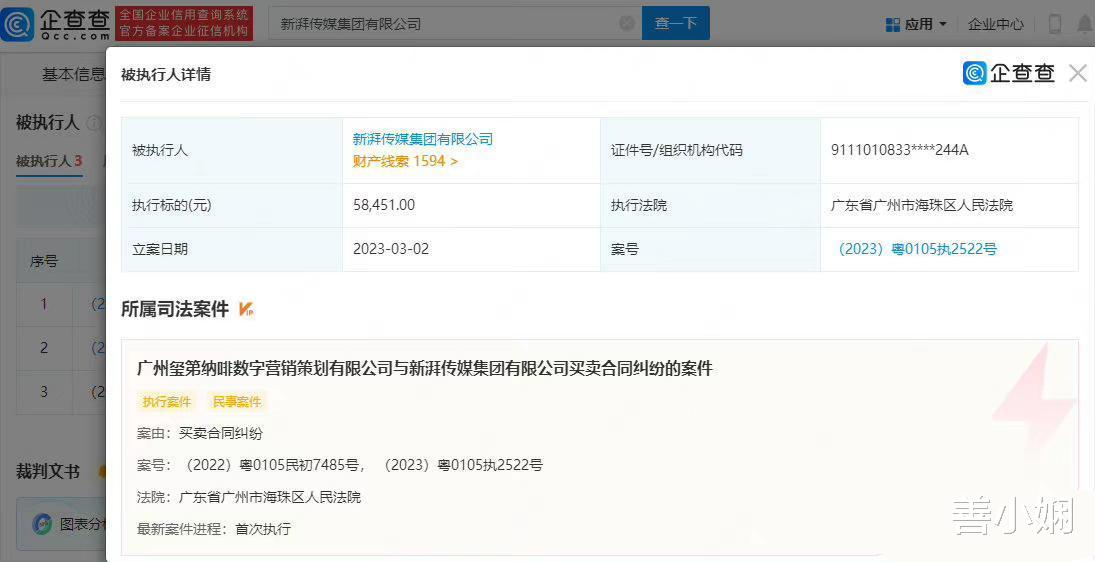1095x562 pixels.
Task: Click the 执行案件 tag
Action: coord(166,401)
